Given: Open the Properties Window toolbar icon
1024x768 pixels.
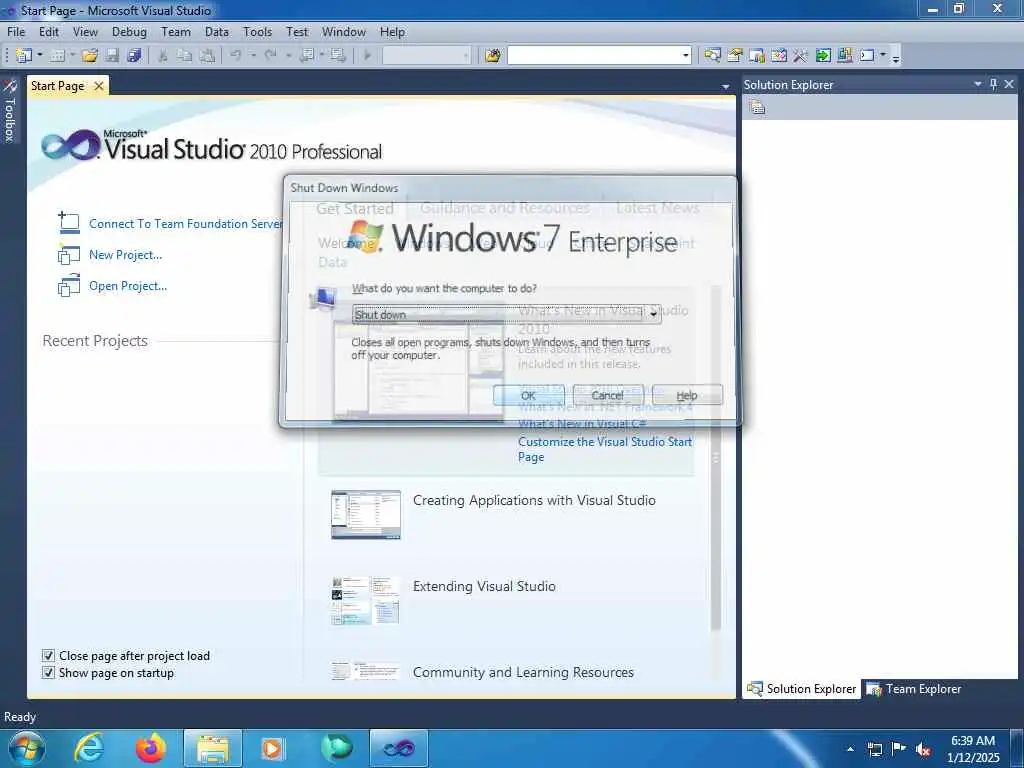Looking at the screenshot, I should [735, 56].
